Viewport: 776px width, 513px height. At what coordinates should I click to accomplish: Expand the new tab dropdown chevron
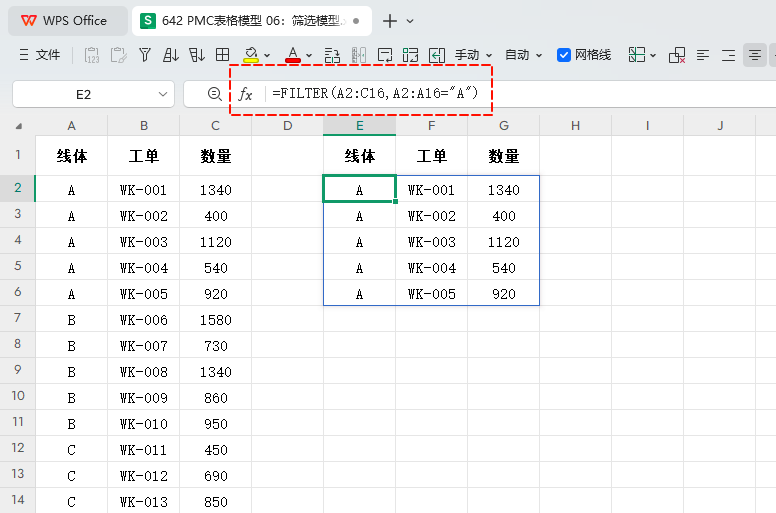pyautogui.click(x=410, y=21)
